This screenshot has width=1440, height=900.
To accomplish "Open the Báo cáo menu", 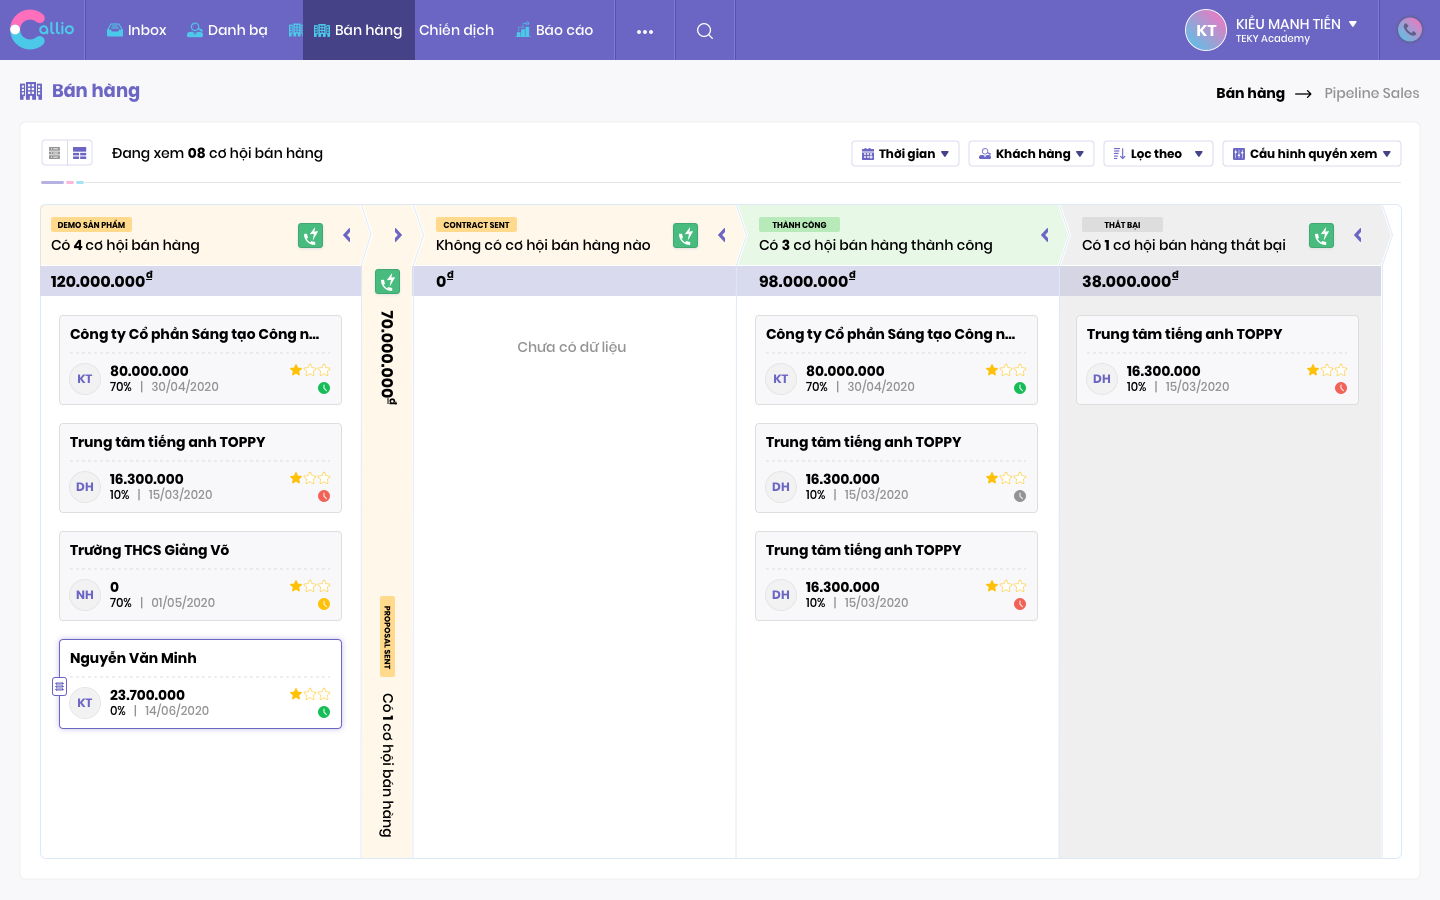I will (555, 30).
